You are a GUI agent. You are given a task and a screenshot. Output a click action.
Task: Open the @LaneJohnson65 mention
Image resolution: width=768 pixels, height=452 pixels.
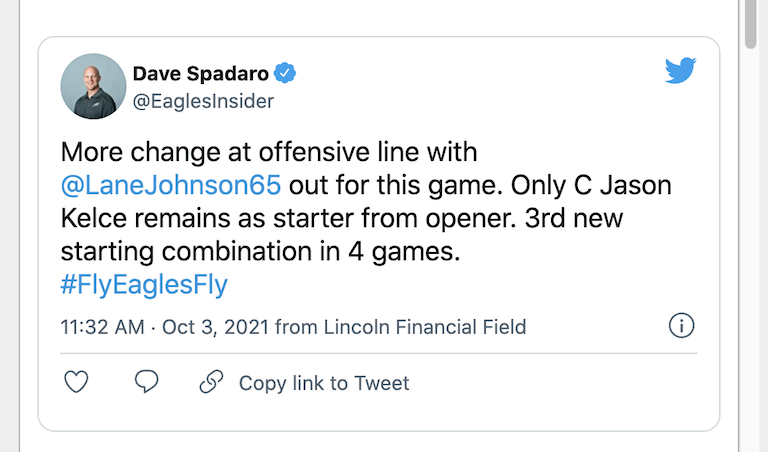click(x=172, y=186)
